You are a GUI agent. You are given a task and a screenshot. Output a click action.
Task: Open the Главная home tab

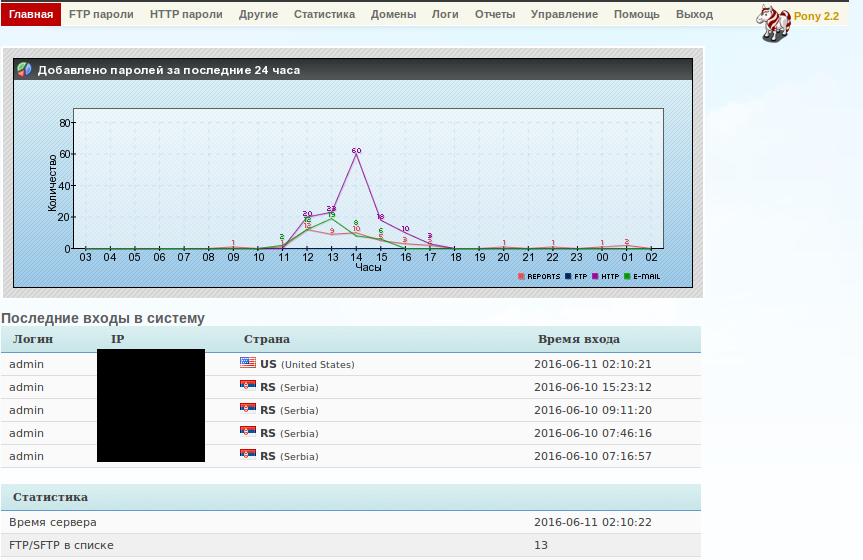pyautogui.click(x=31, y=14)
